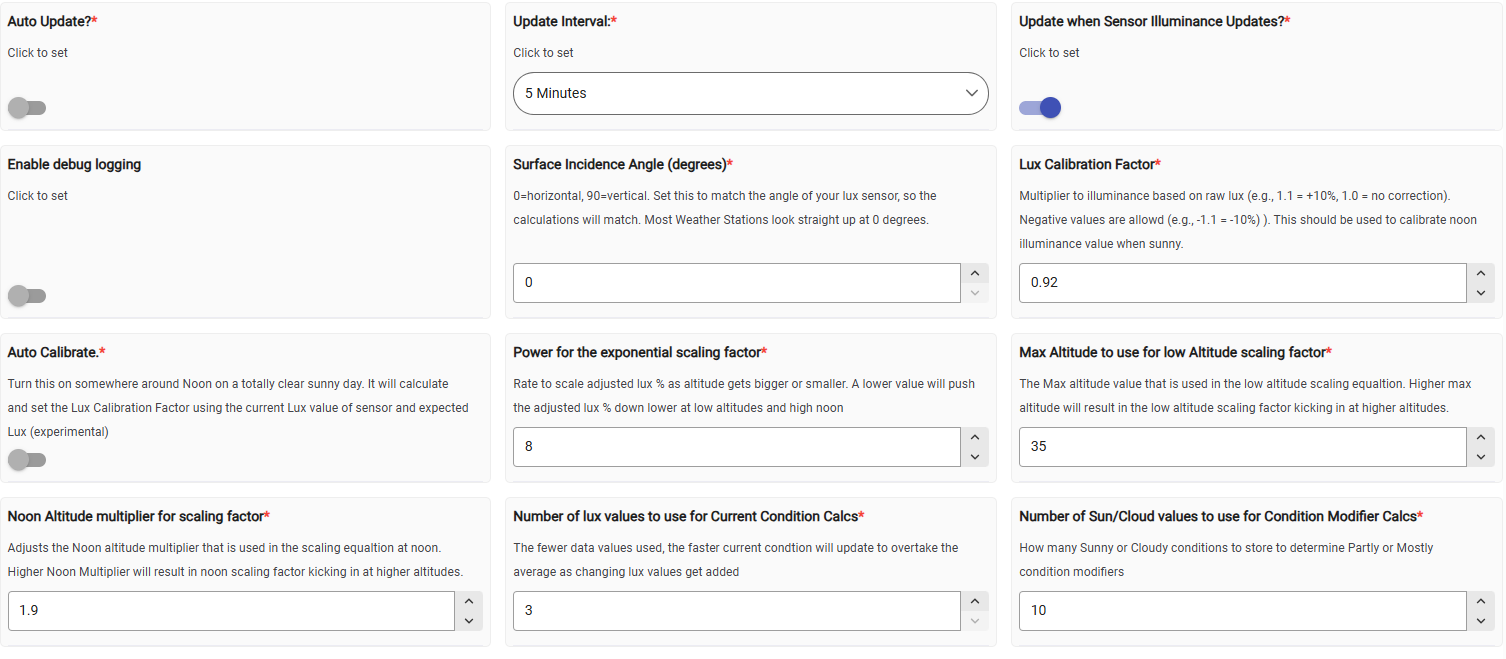The image size is (1506, 659).
Task: Increase Noon Altitude multiplier with up arrow
Action: [x=469, y=601]
